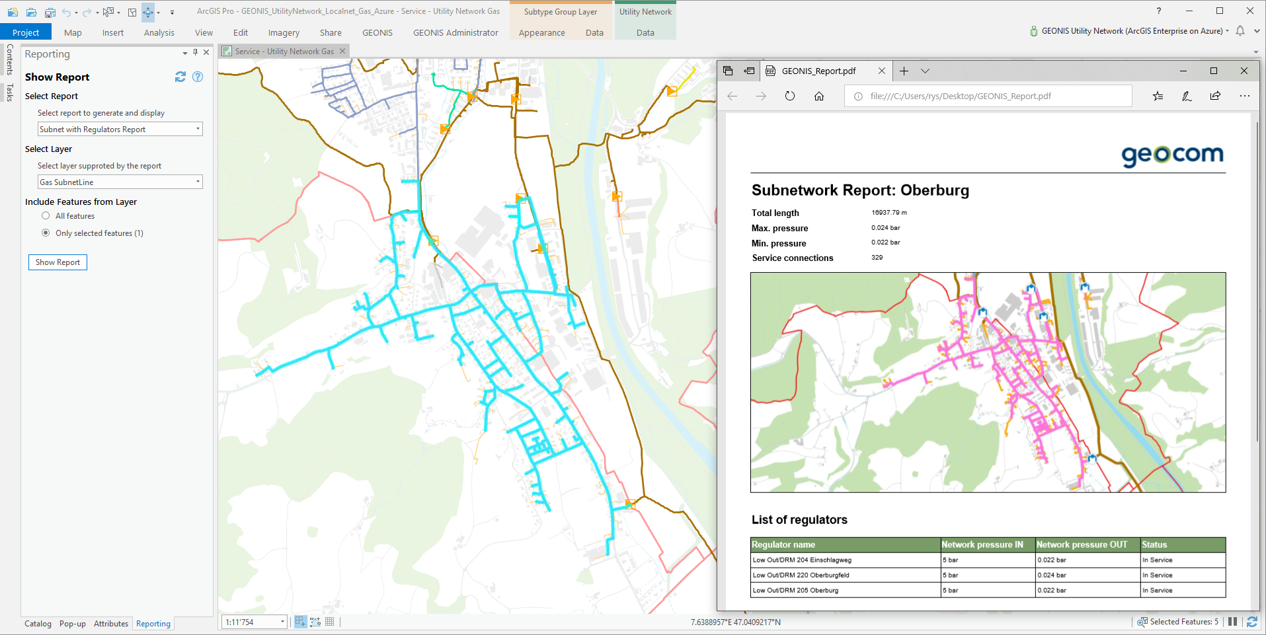Open the browser Favorites star icon
This screenshot has width=1266, height=635.
coord(1158,96)
